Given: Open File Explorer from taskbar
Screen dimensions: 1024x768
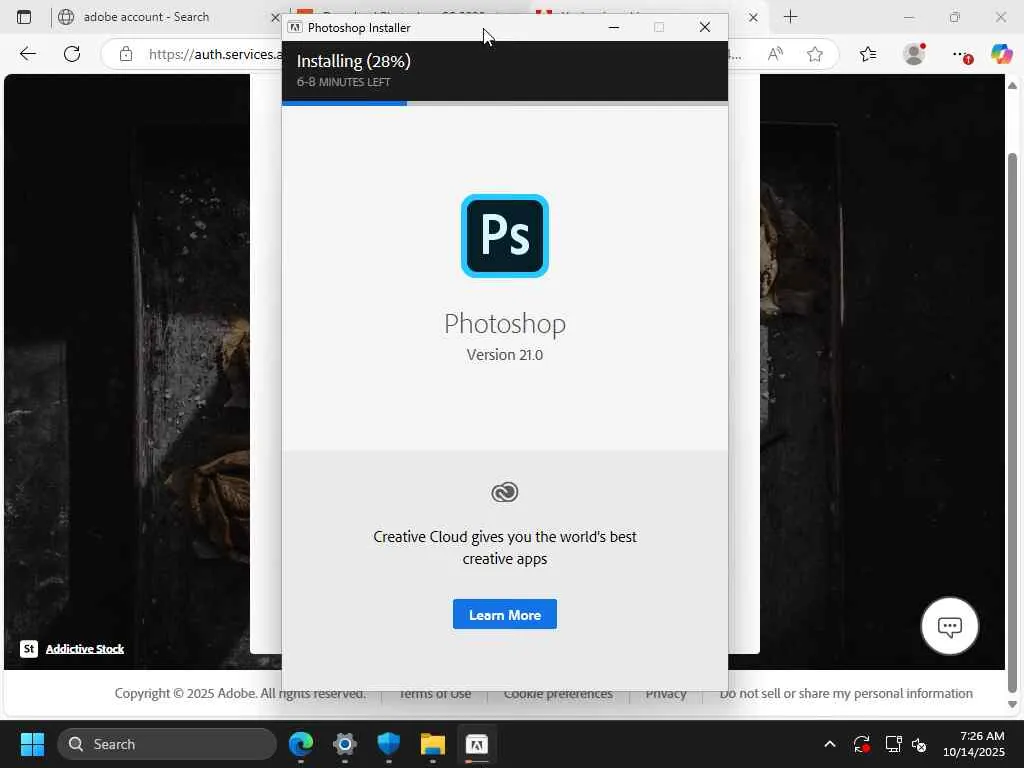Looking at the screenshot, I should coord(432,744).
